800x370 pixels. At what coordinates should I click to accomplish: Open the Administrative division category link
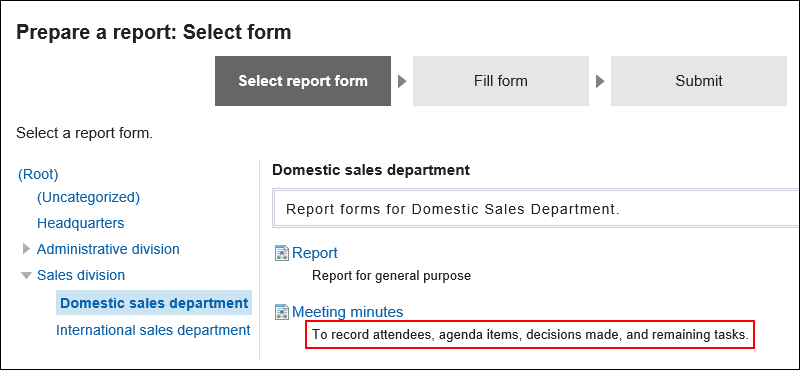(x=108, y=249)
